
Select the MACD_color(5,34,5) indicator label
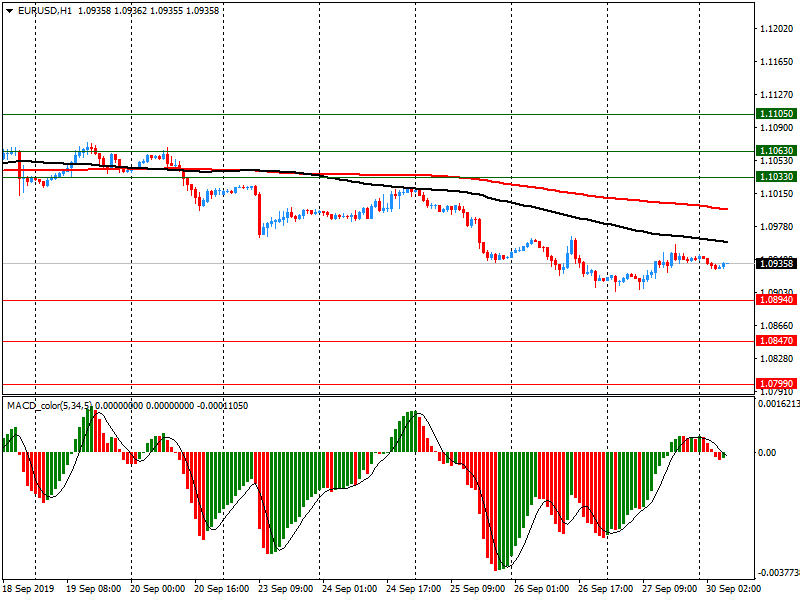(49, 406)
